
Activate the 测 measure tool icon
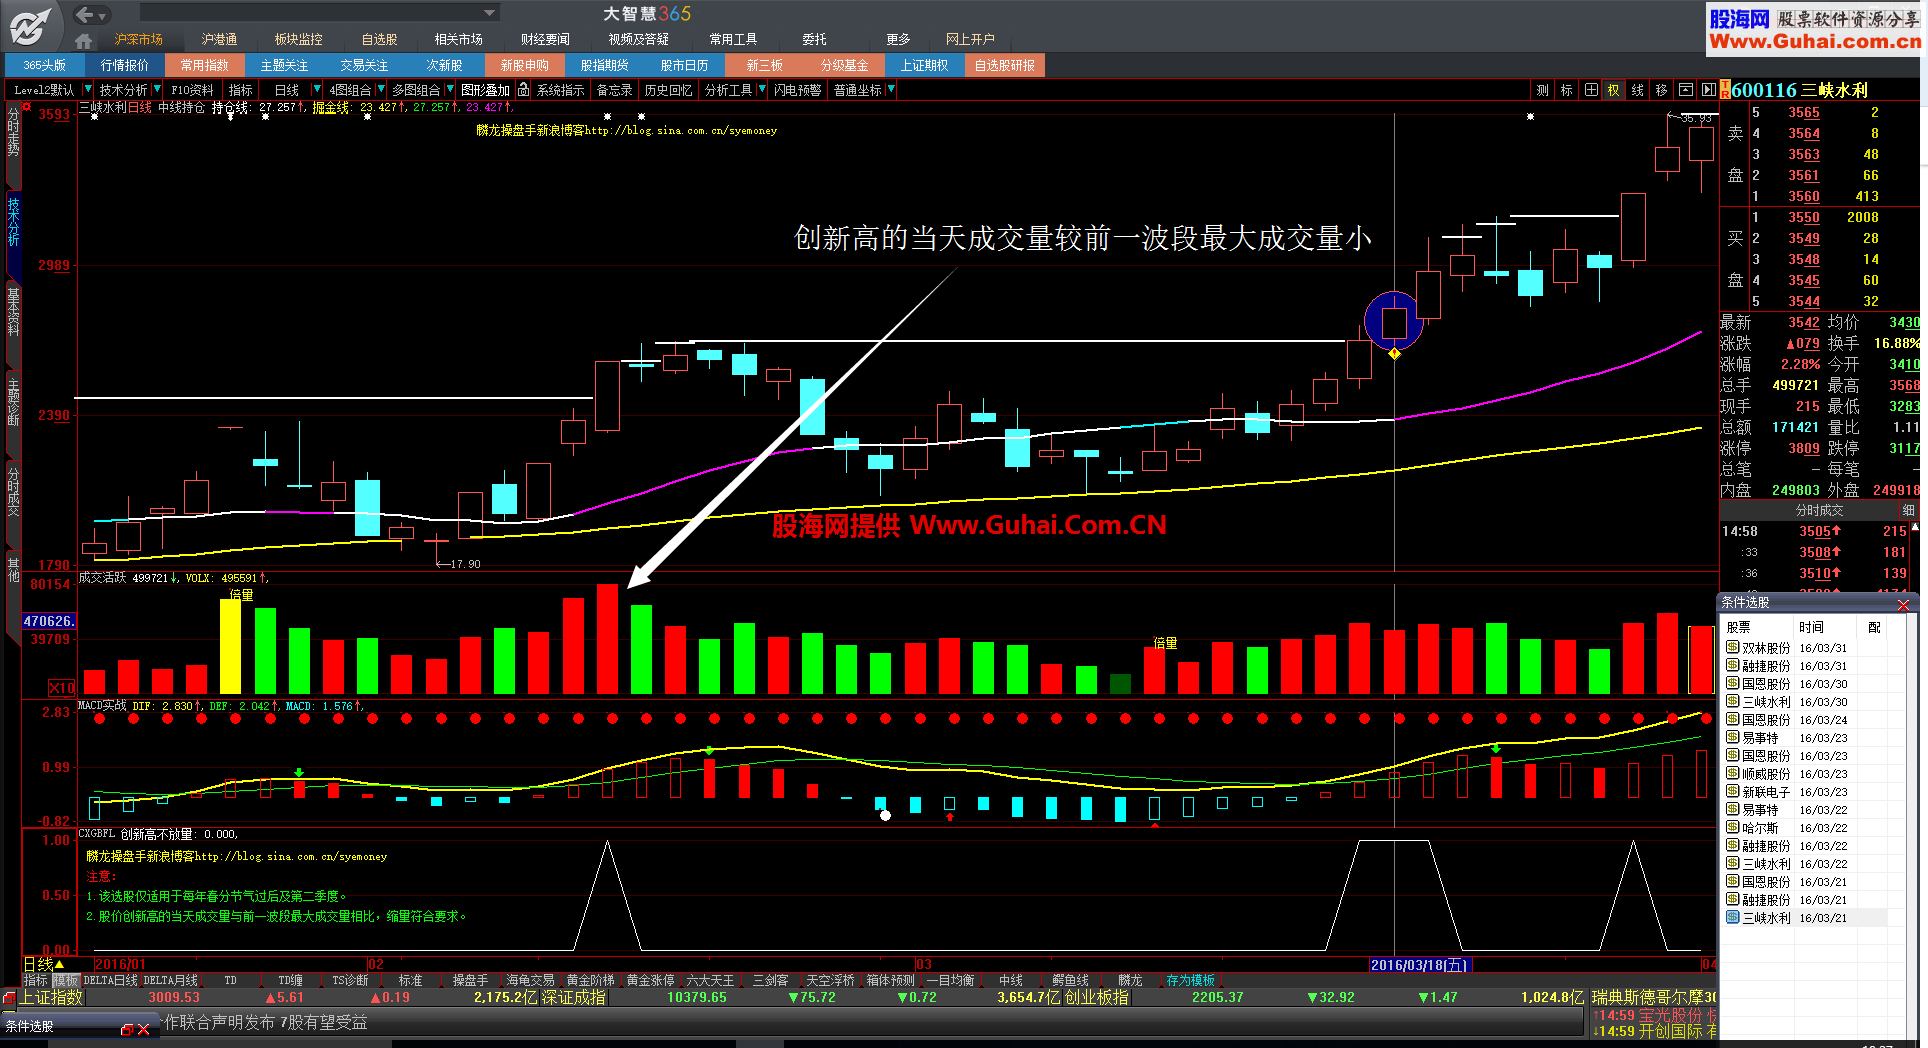tap(1542, 90)
